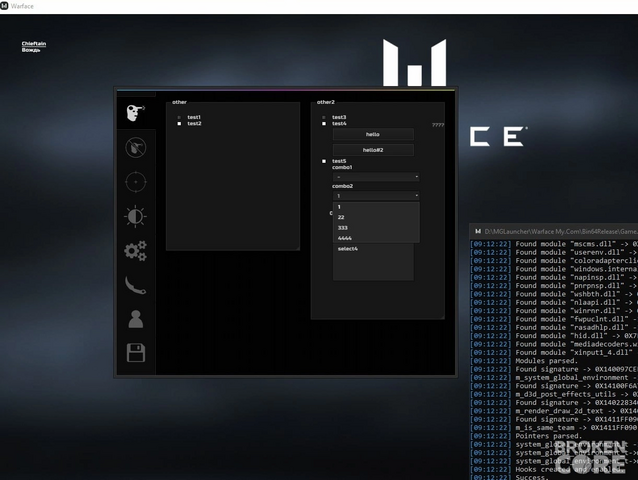638x480 pixels.
Task: Open the aimbot head tab in sidebar
Action: pyautogui.click(x=135, y=113)
